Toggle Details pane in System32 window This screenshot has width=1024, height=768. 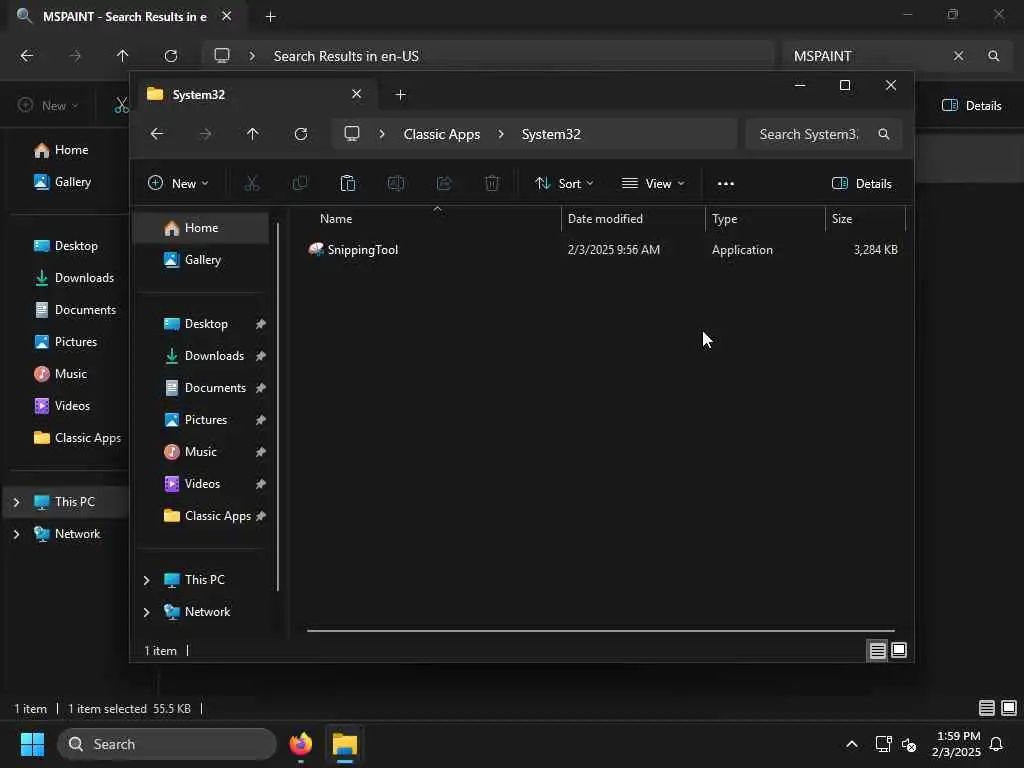coord(861,184)
